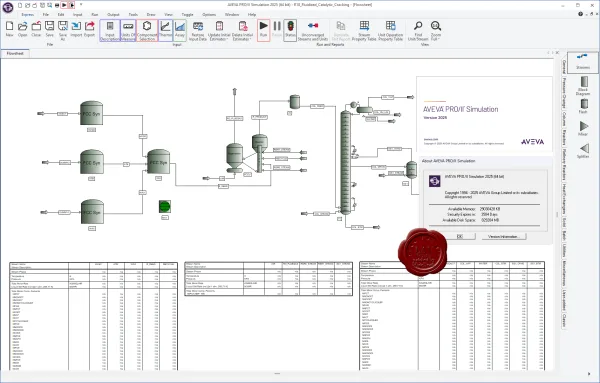Click the quick-access run icon in title bar
600x383 pixels.
[64, 5]
